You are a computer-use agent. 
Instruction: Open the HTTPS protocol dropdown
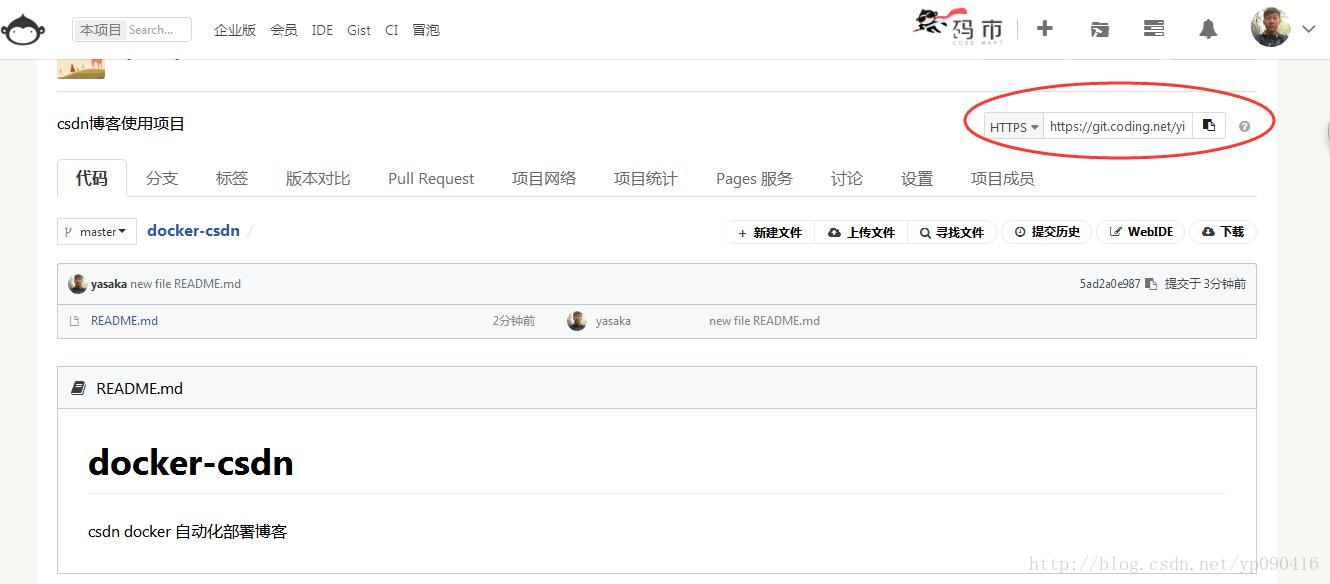pyautogui.click(x=1014, y=127)
